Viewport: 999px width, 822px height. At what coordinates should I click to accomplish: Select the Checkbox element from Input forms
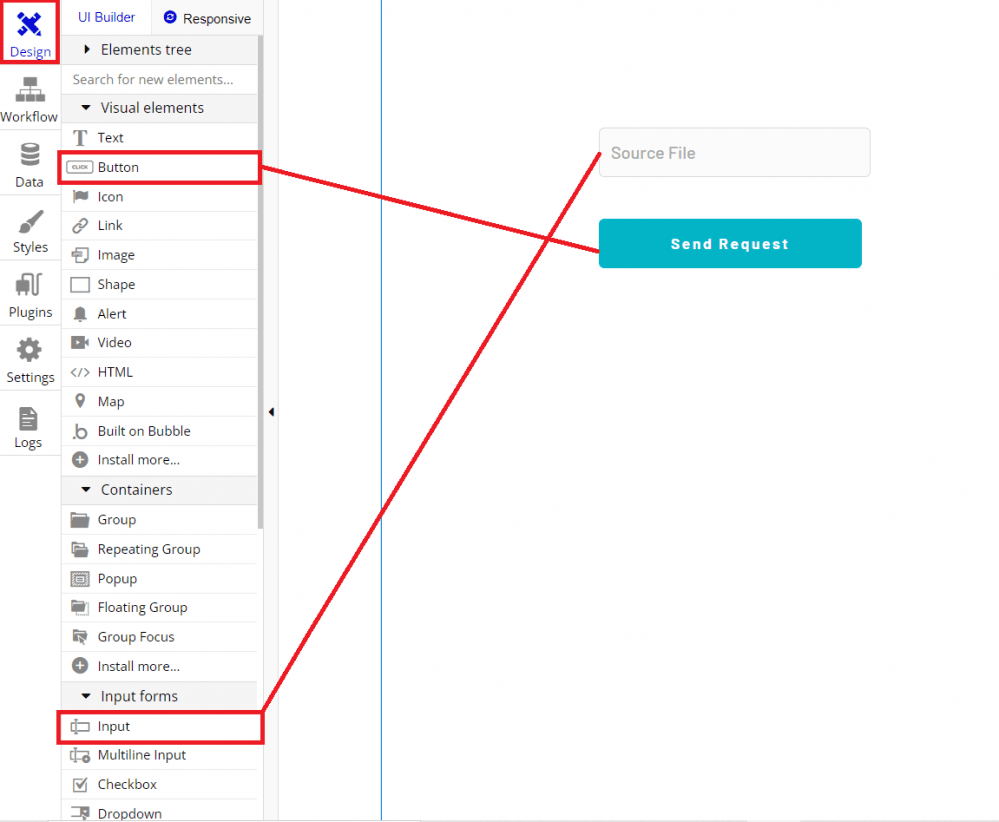(127, 785)
